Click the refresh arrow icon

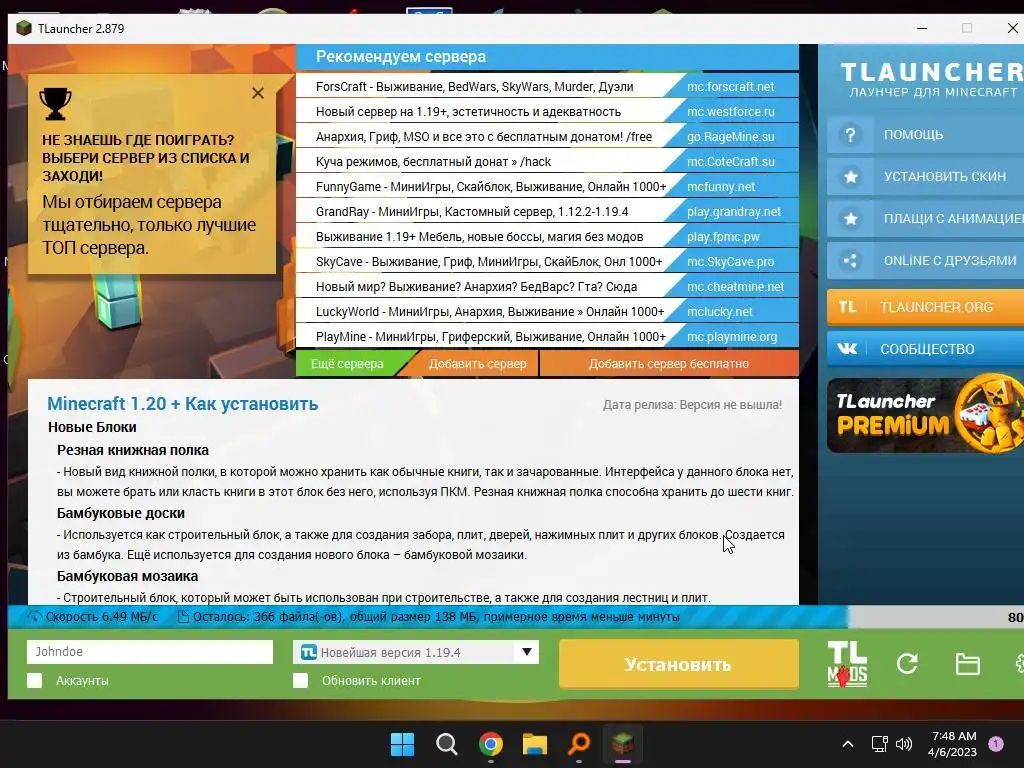(x=907, y=664)
